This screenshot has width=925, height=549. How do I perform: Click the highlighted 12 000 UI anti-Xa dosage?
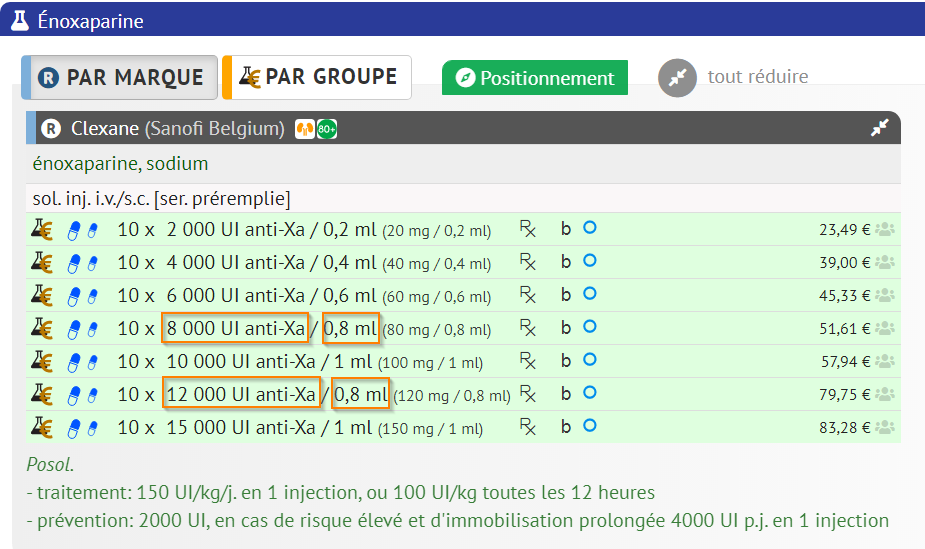[x=241, y=394]
